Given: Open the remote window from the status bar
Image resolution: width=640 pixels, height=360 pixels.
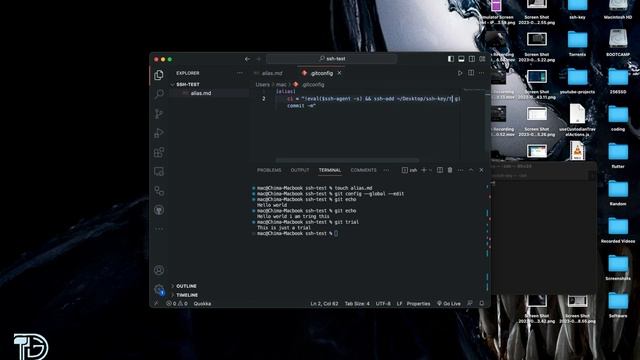Looking at the screenshot, I should (x=156, y=304).
